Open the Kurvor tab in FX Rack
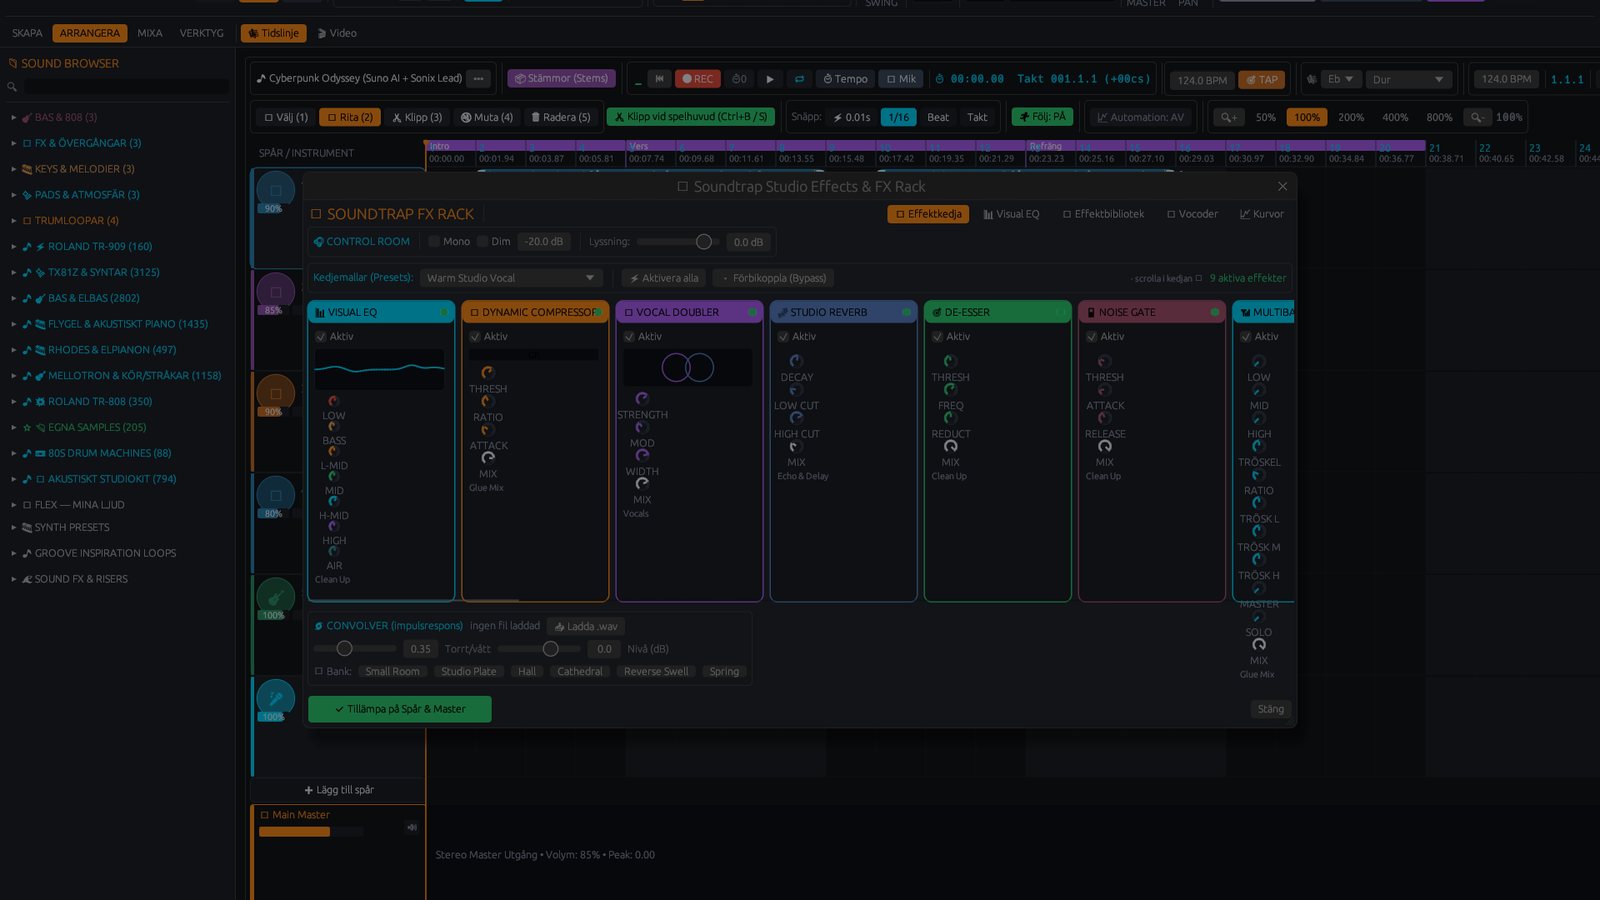 (1262, 214)
